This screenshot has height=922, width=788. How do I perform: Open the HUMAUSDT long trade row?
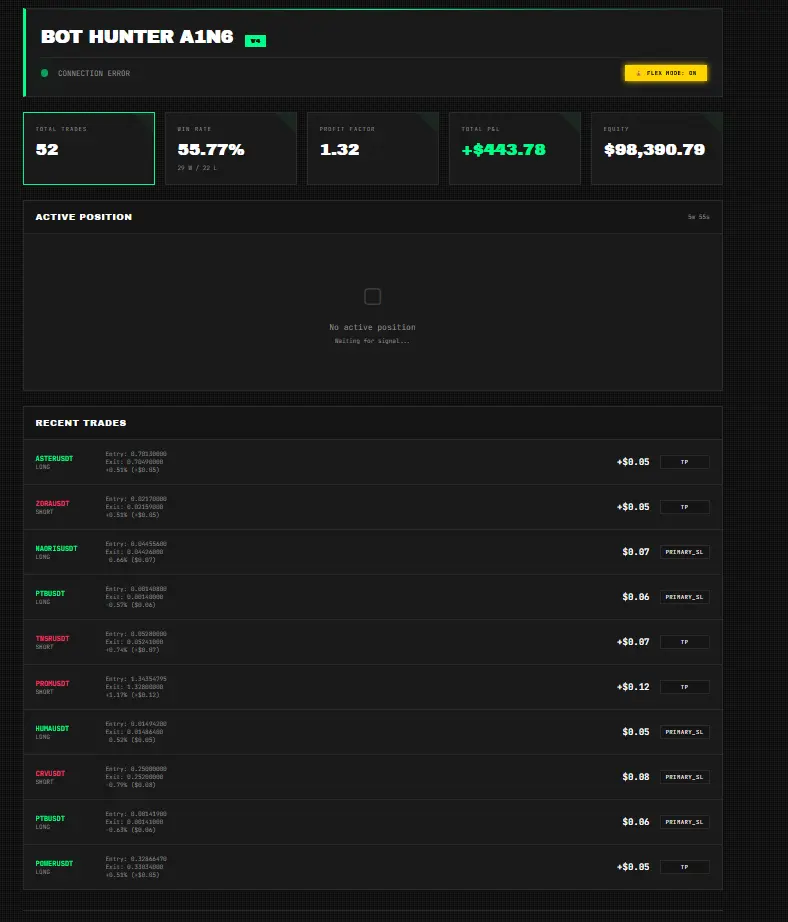point(373,732)
